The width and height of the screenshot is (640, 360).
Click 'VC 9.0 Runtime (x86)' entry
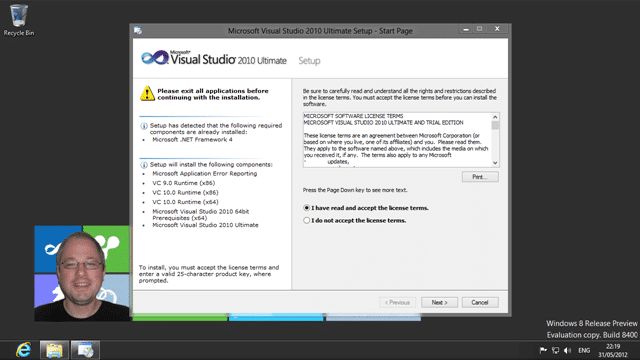click(183, 183)
